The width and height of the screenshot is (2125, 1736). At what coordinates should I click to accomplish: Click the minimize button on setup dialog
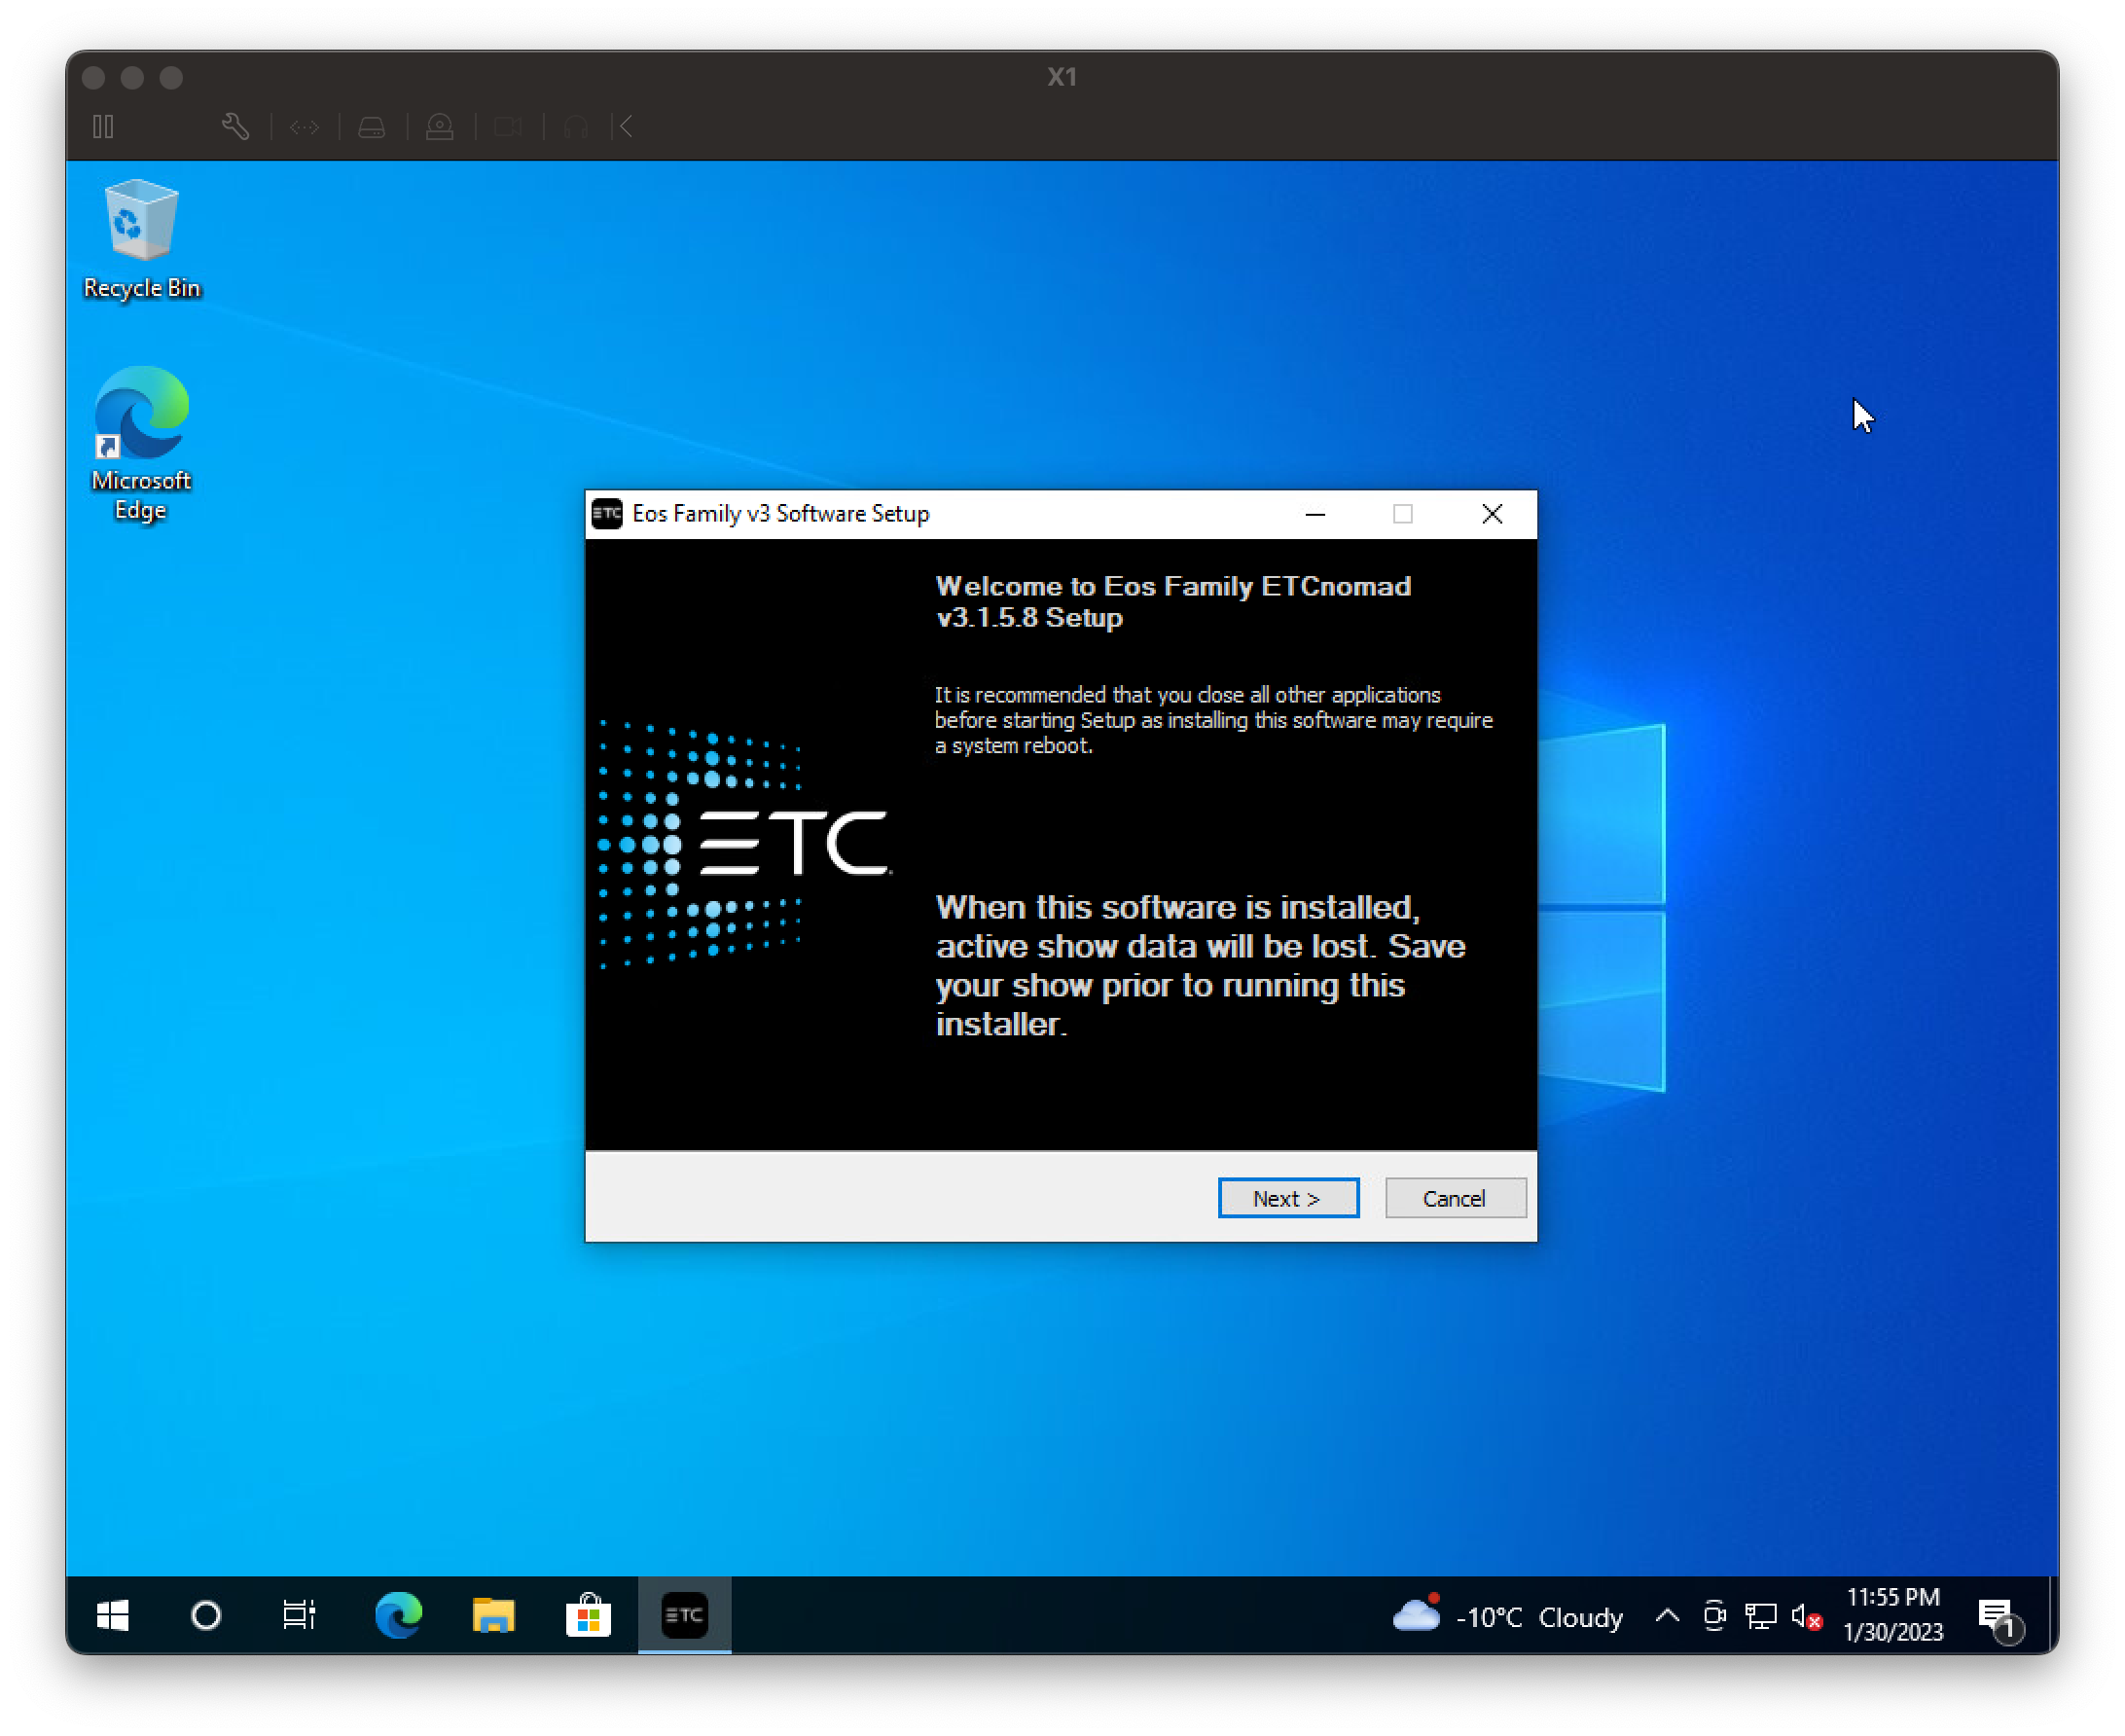tap(1315, 514)
